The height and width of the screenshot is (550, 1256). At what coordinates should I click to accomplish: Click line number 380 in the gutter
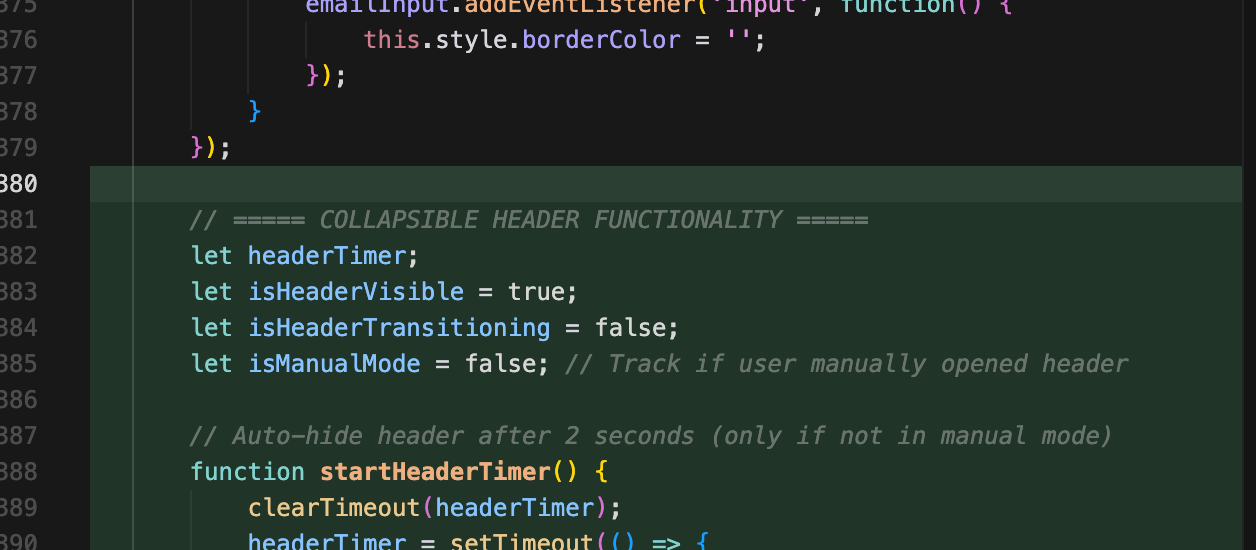[18, 184]
